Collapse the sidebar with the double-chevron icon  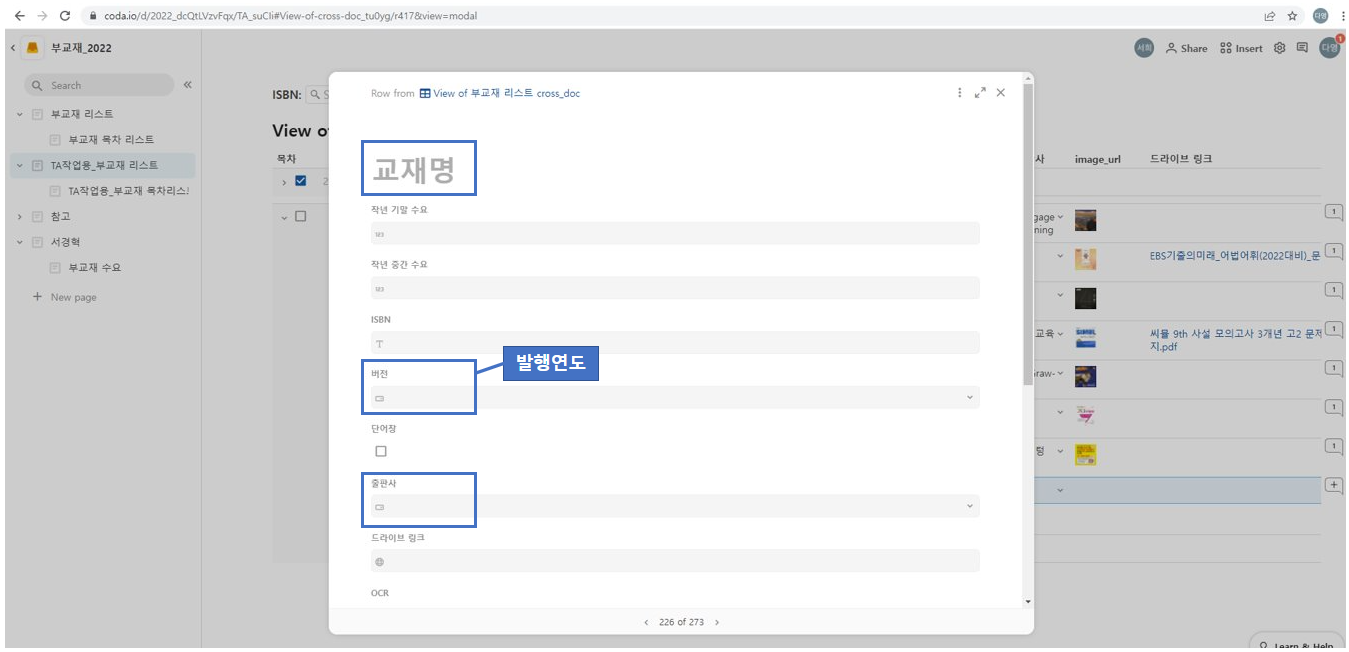pyautogui.click(x=187, y=85)
